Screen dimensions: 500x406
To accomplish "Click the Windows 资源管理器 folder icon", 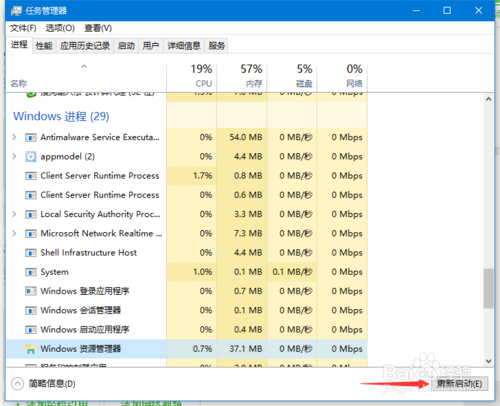I will point(31,349).
